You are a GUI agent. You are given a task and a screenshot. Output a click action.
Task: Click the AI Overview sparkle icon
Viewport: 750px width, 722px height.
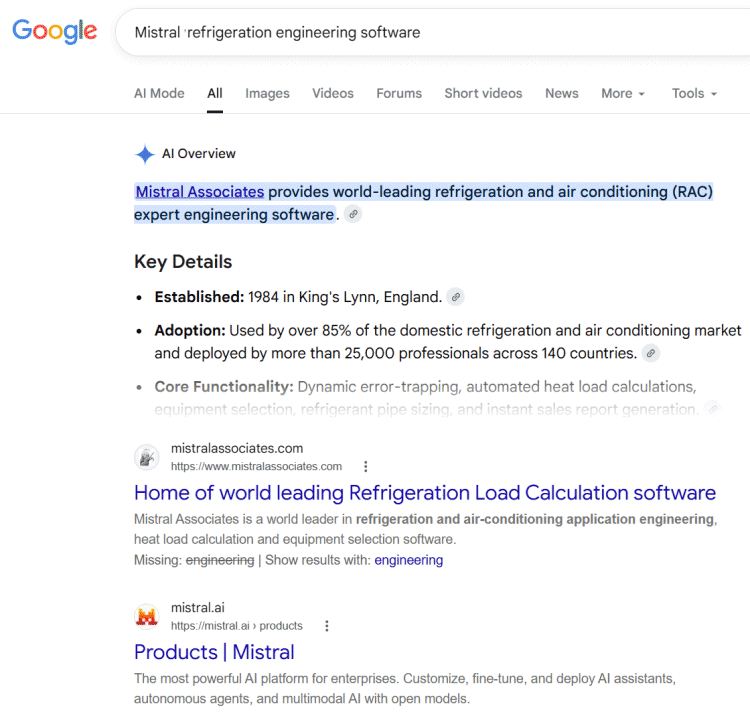pos(144,155)
